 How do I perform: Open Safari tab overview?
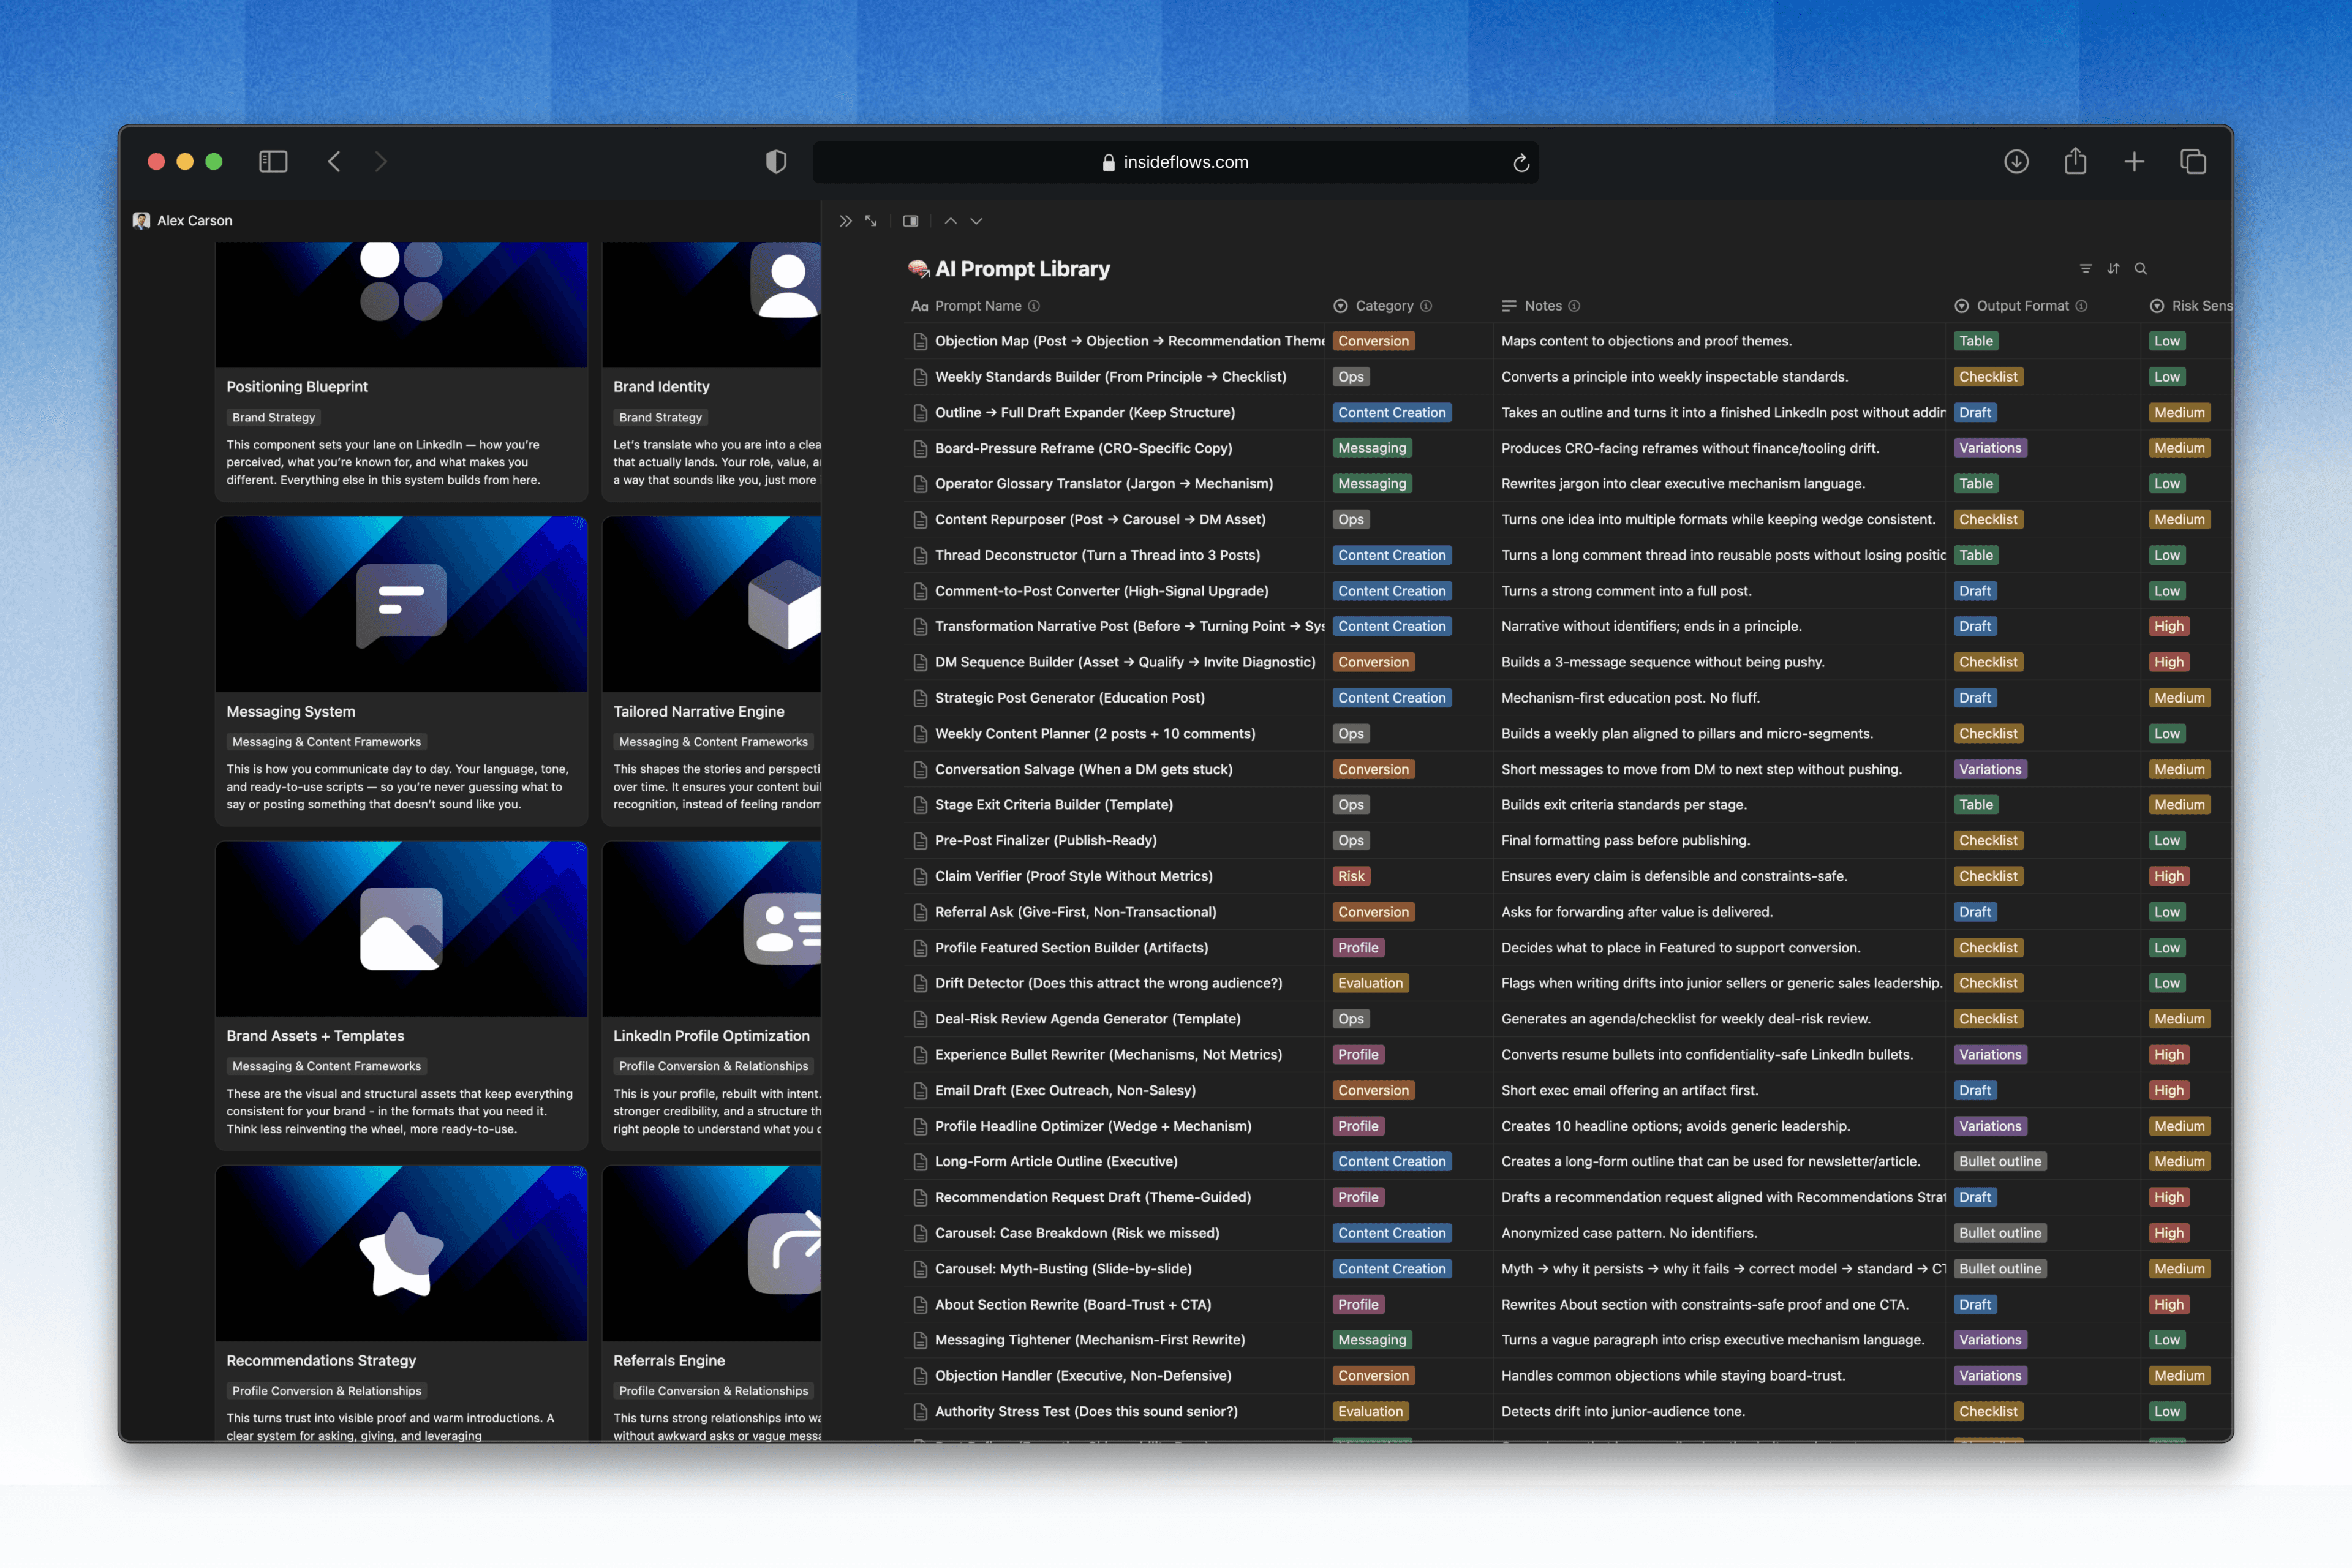pyautogui.click(x=2192, y=162)
